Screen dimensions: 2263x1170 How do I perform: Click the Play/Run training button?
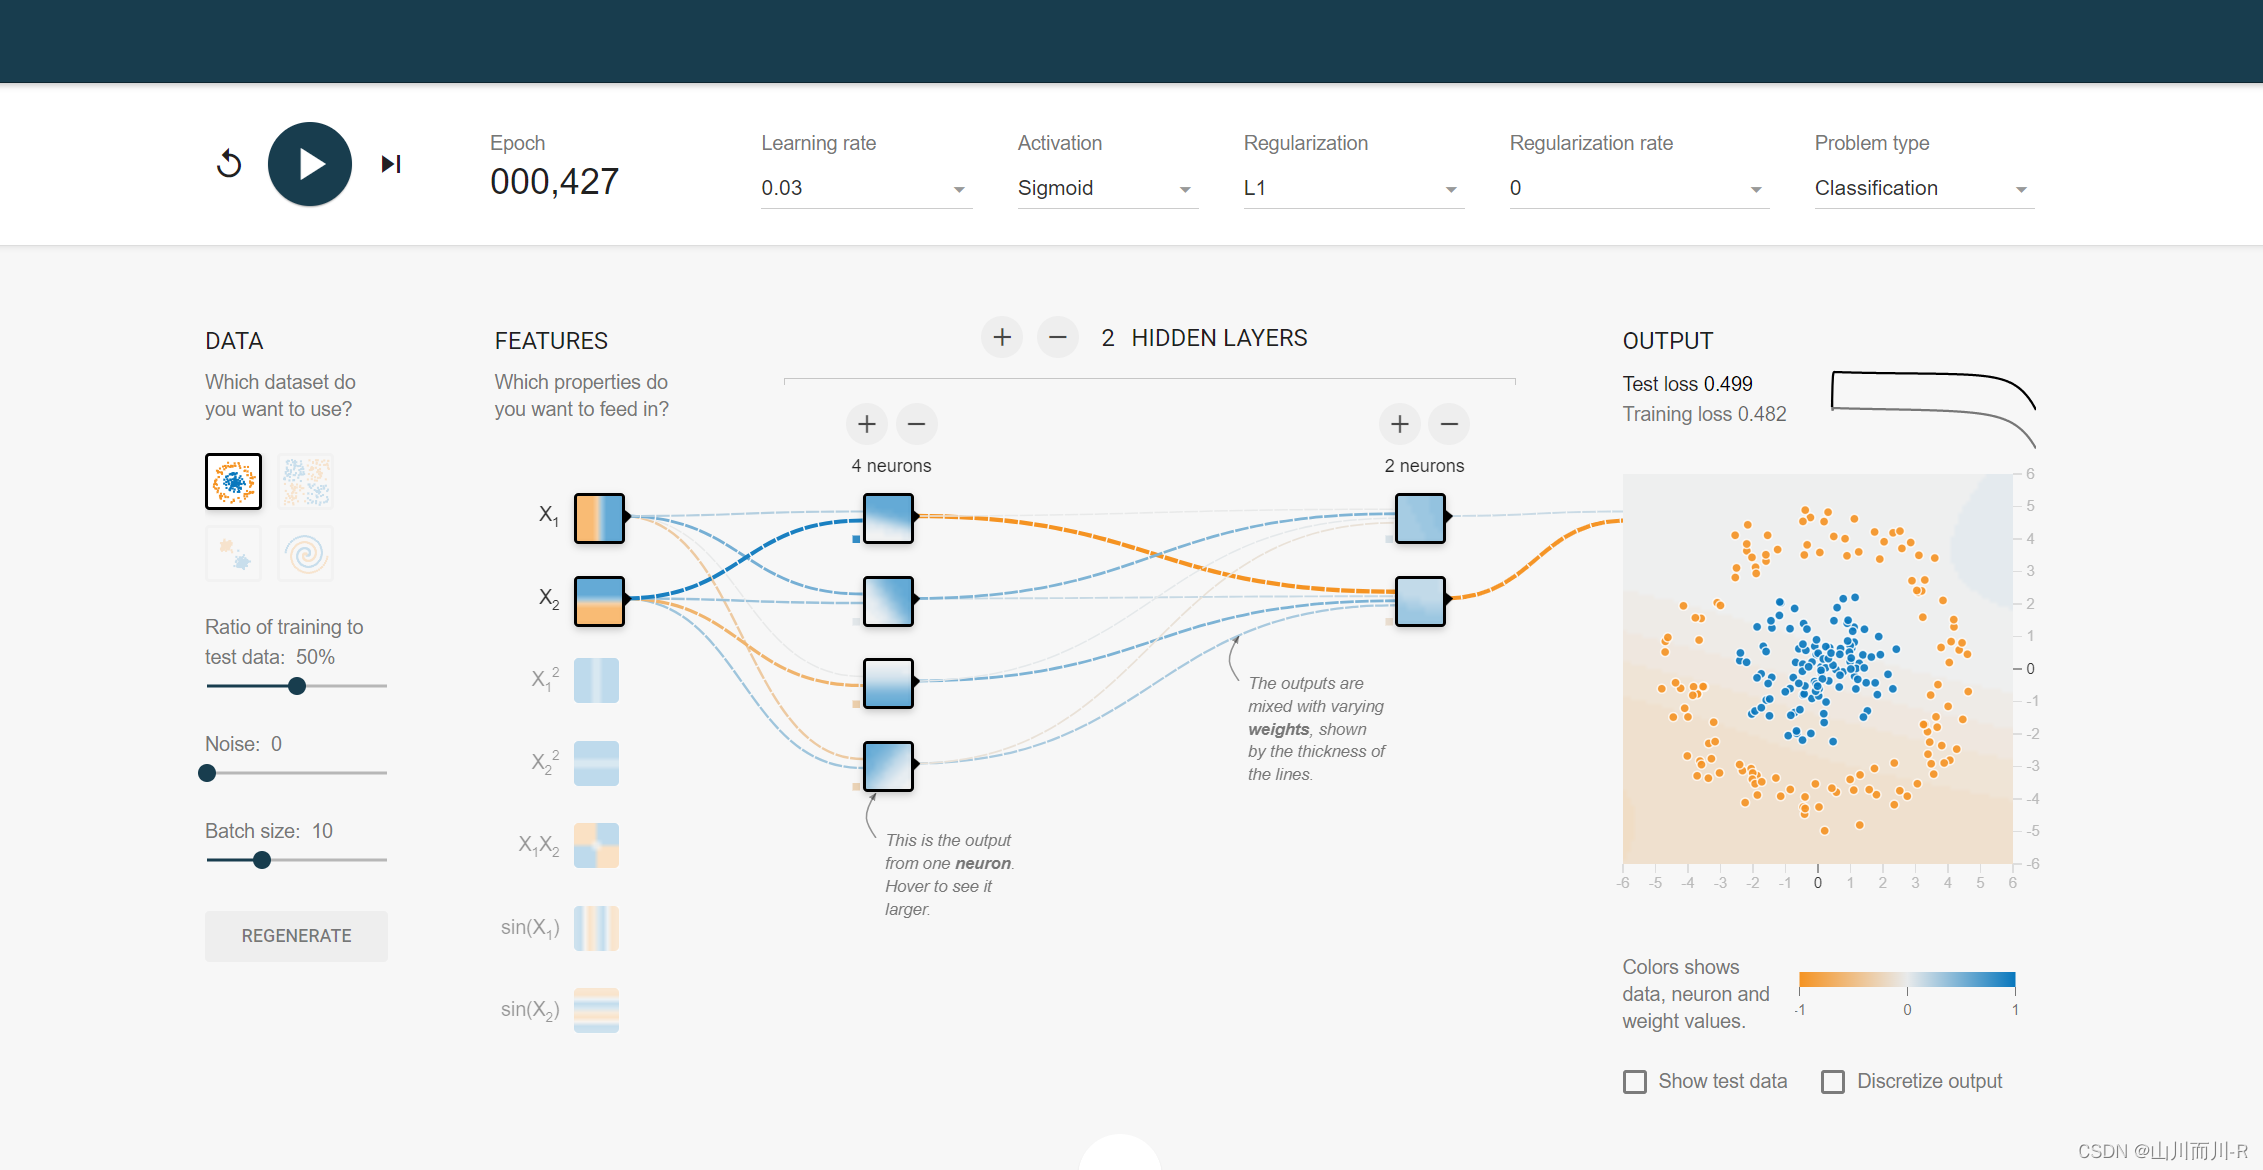[307, 166]
